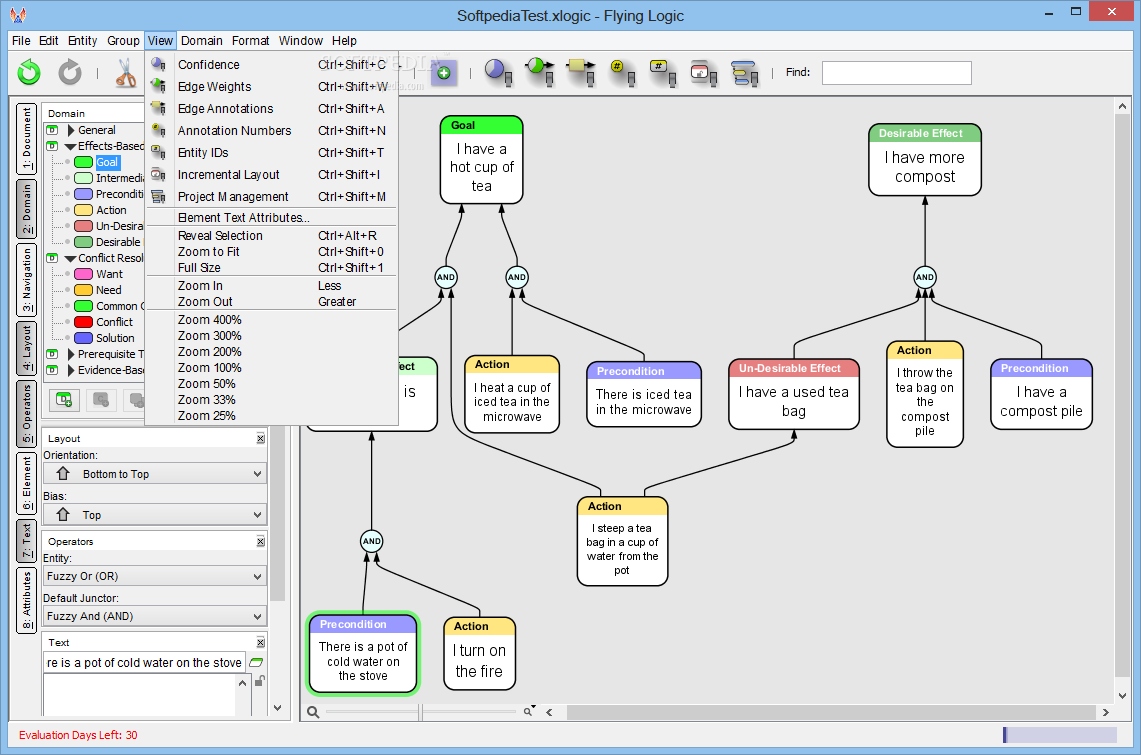
Task: Click the canvas vertical scrollbar thumb
Action: (x=1121, y=395)
